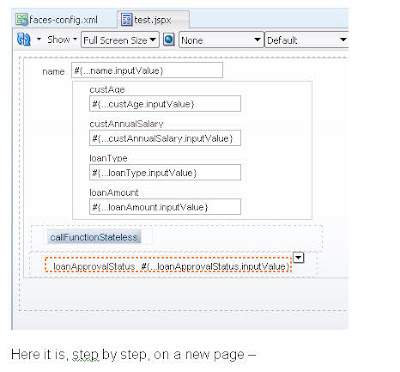Image resolution: width=400 pixels, height=372 pixels.
Task: Click the faces-config.xml file icon
Action: point(21,20)
